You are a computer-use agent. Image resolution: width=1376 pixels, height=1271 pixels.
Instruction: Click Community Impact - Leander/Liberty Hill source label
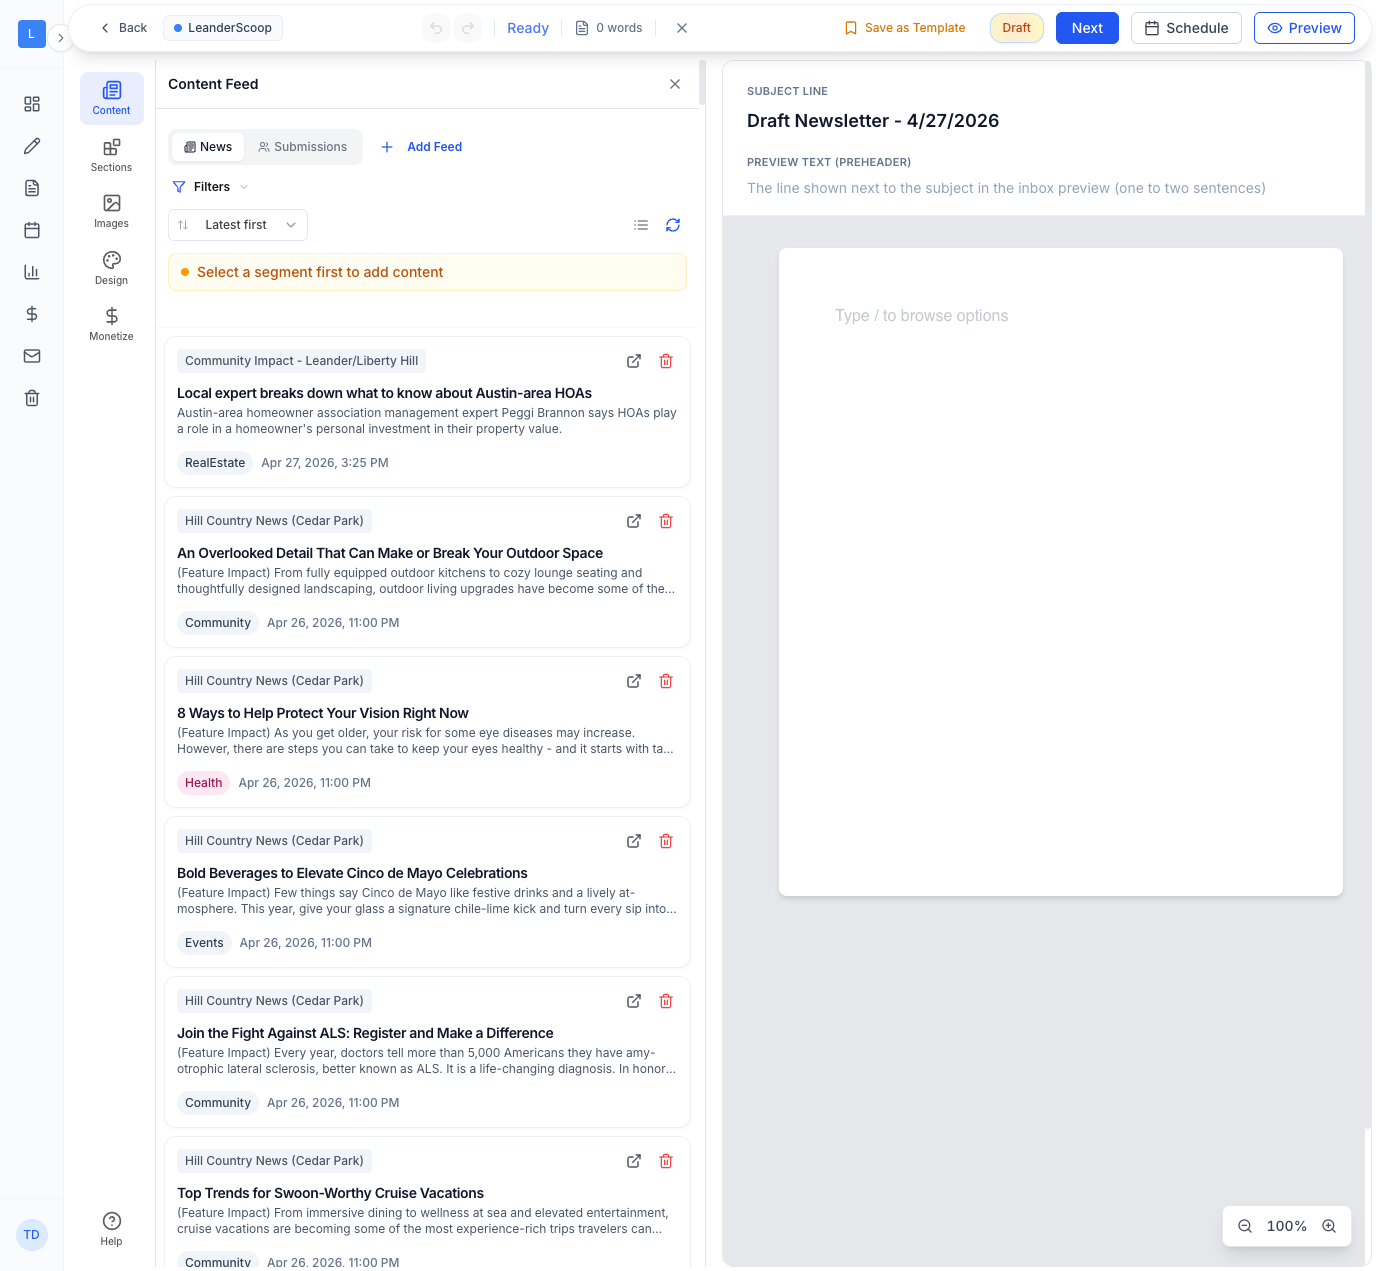coord(302,361)
